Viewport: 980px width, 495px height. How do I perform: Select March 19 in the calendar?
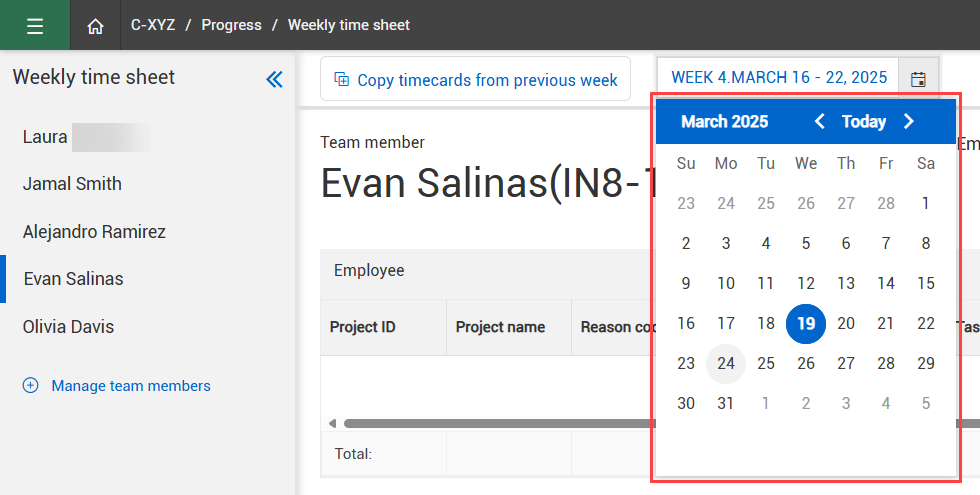[806, 323]
